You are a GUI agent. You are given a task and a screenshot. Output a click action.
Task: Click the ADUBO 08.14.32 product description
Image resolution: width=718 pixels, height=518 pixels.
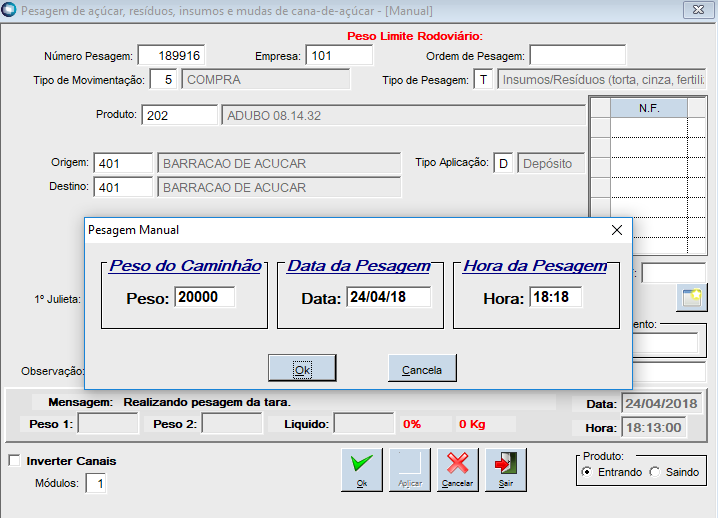point(403,115)
